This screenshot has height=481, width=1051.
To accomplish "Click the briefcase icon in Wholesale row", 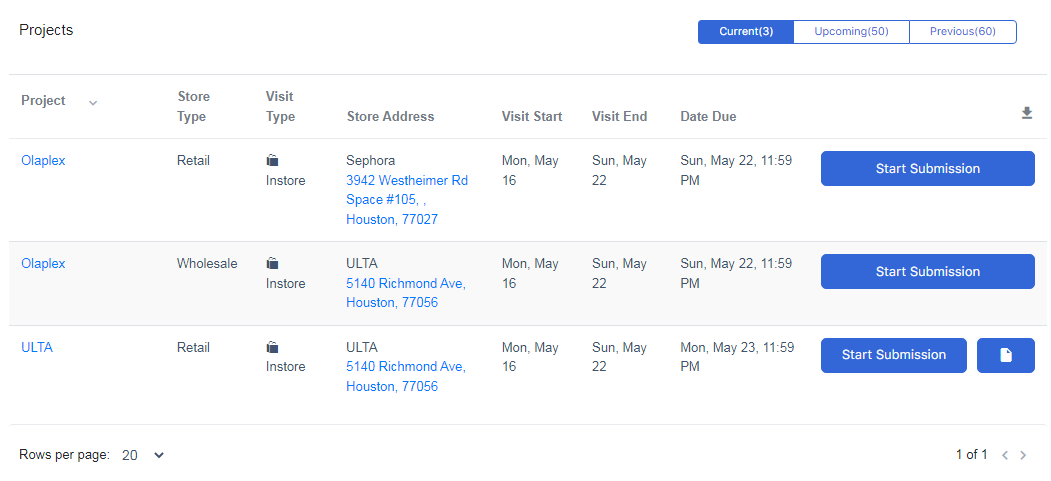I will tap(273, 264).
